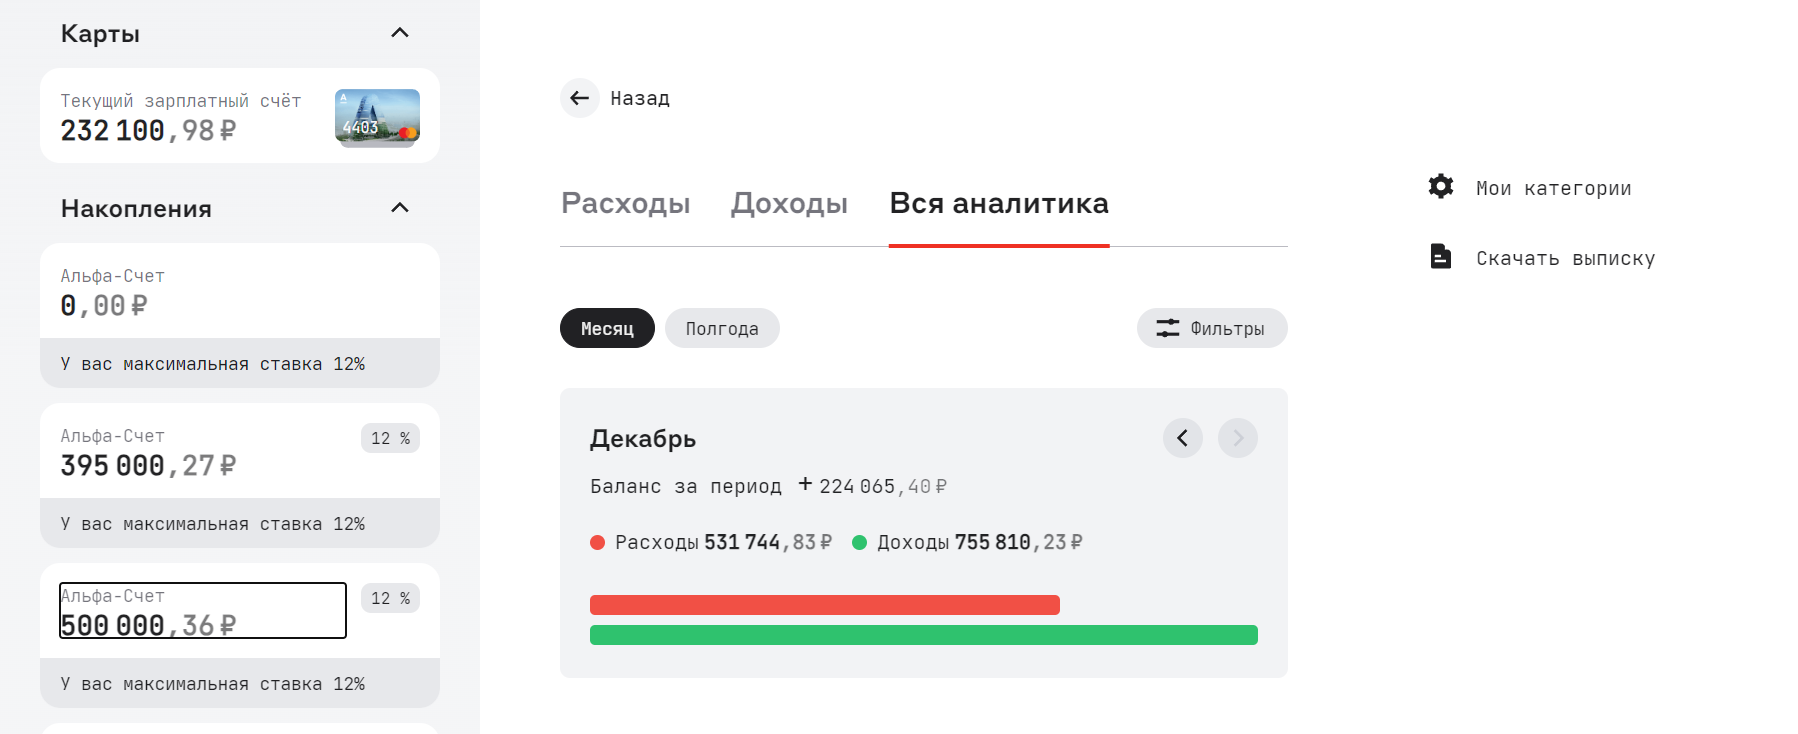
Task: Collapse the Накопления section
Action: pos(400,208)
